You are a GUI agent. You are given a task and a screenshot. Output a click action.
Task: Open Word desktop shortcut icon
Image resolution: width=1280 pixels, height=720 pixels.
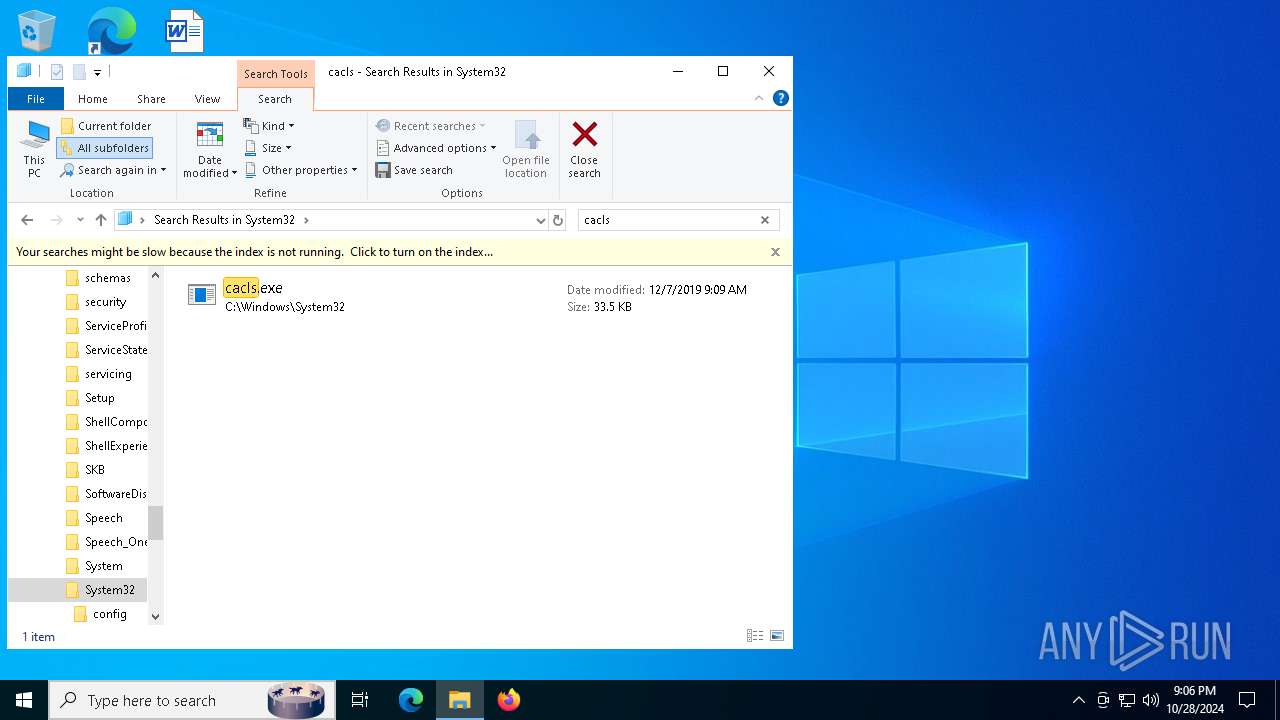point(185,31)
